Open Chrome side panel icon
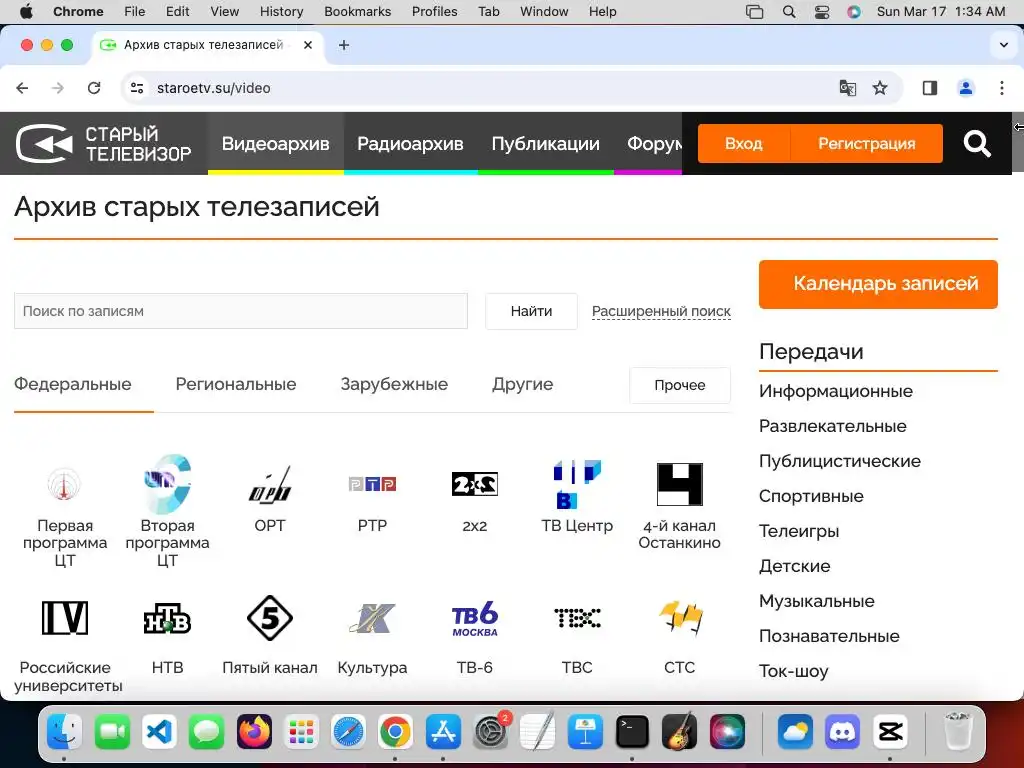 coord(930,88)
